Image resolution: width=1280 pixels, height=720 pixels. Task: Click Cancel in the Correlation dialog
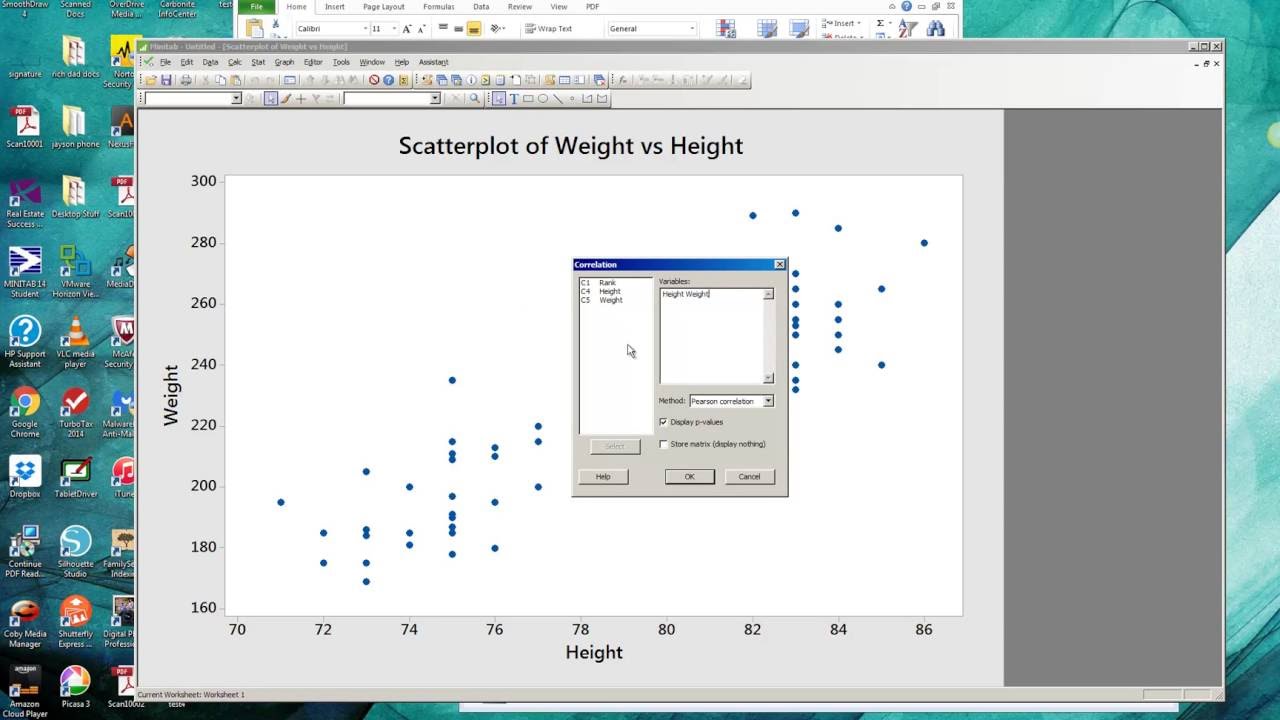(749, 477)
